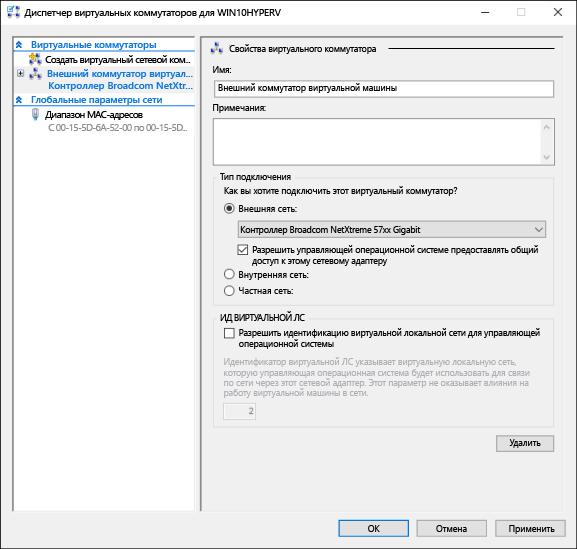Close the Virtual Switch Manager window
The height and width of the screenshot is (549, 577).
[x=557, y=12]
